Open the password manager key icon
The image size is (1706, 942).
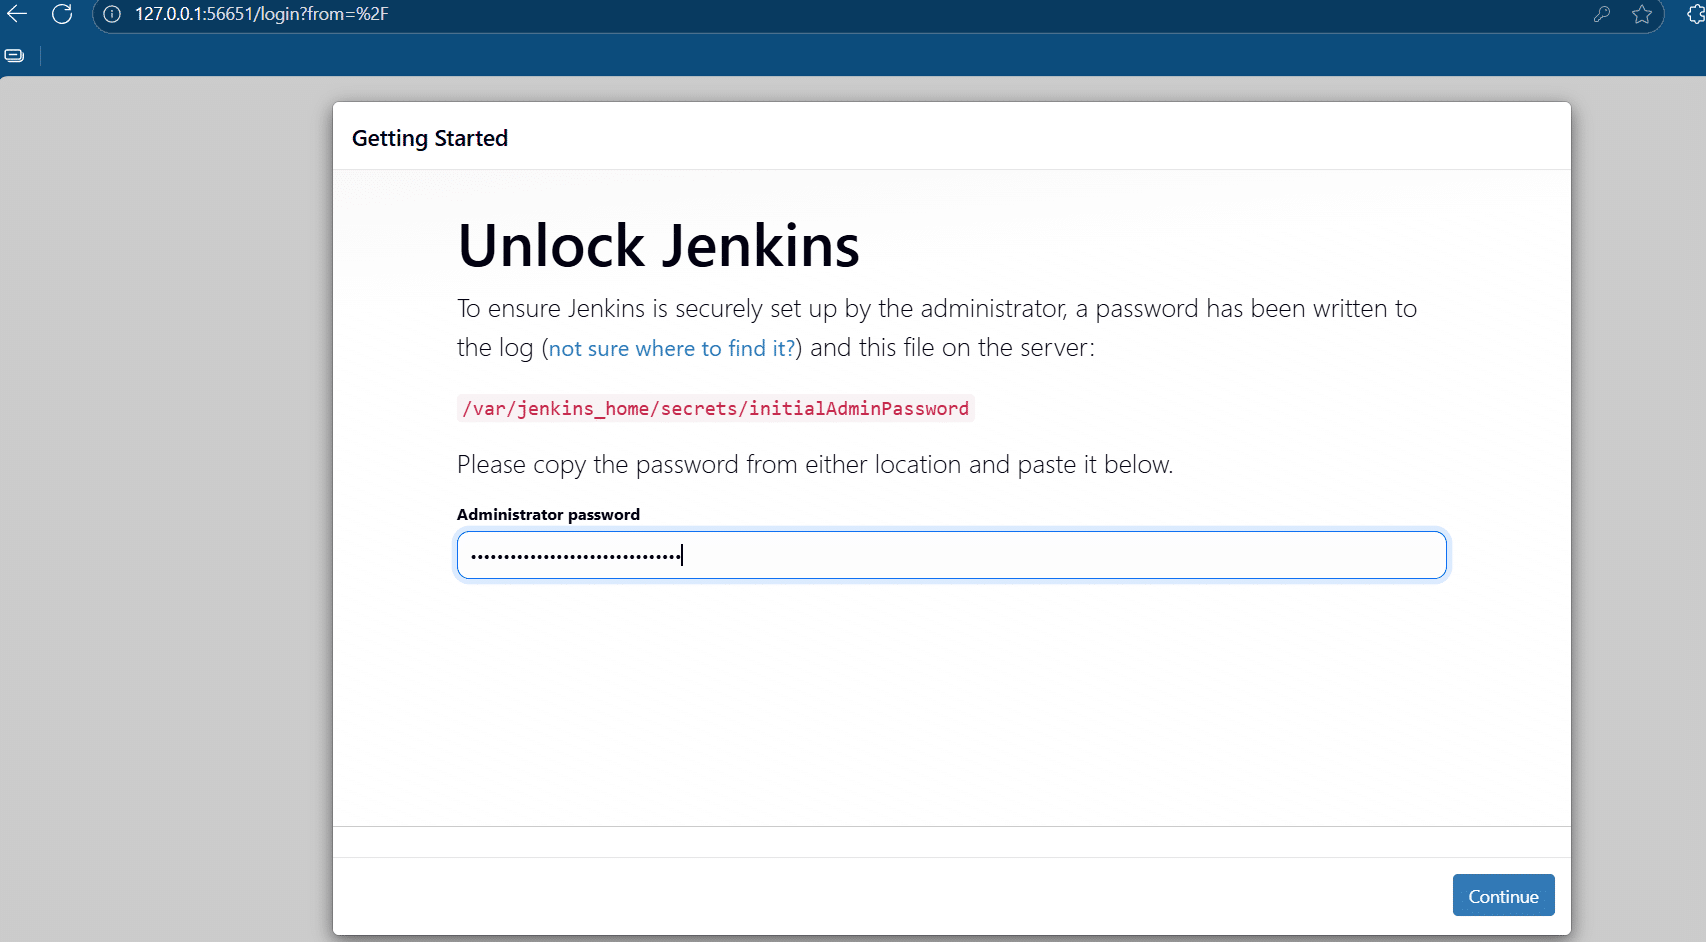click(x=1601, y=15)
